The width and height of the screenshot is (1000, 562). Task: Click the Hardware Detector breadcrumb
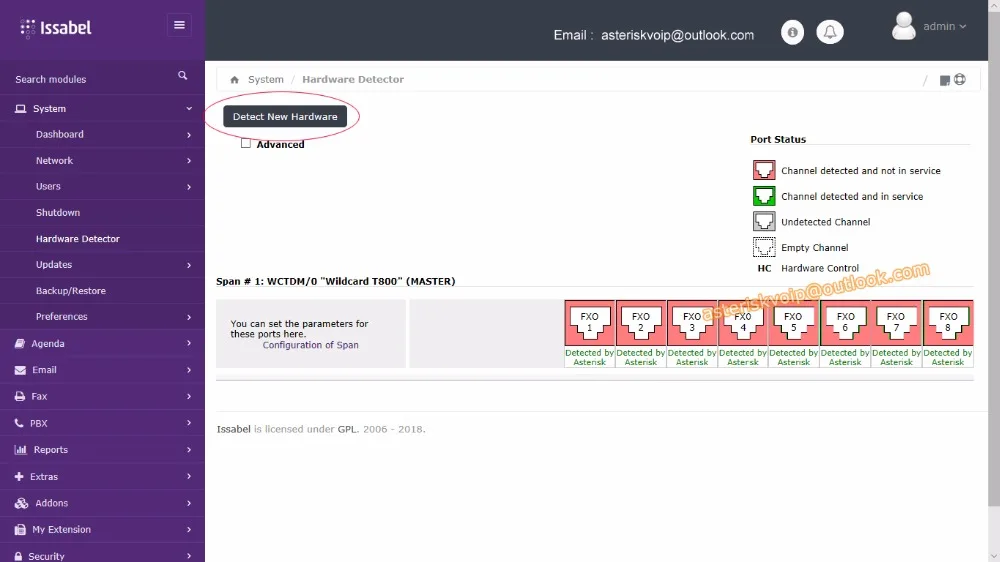353,80
